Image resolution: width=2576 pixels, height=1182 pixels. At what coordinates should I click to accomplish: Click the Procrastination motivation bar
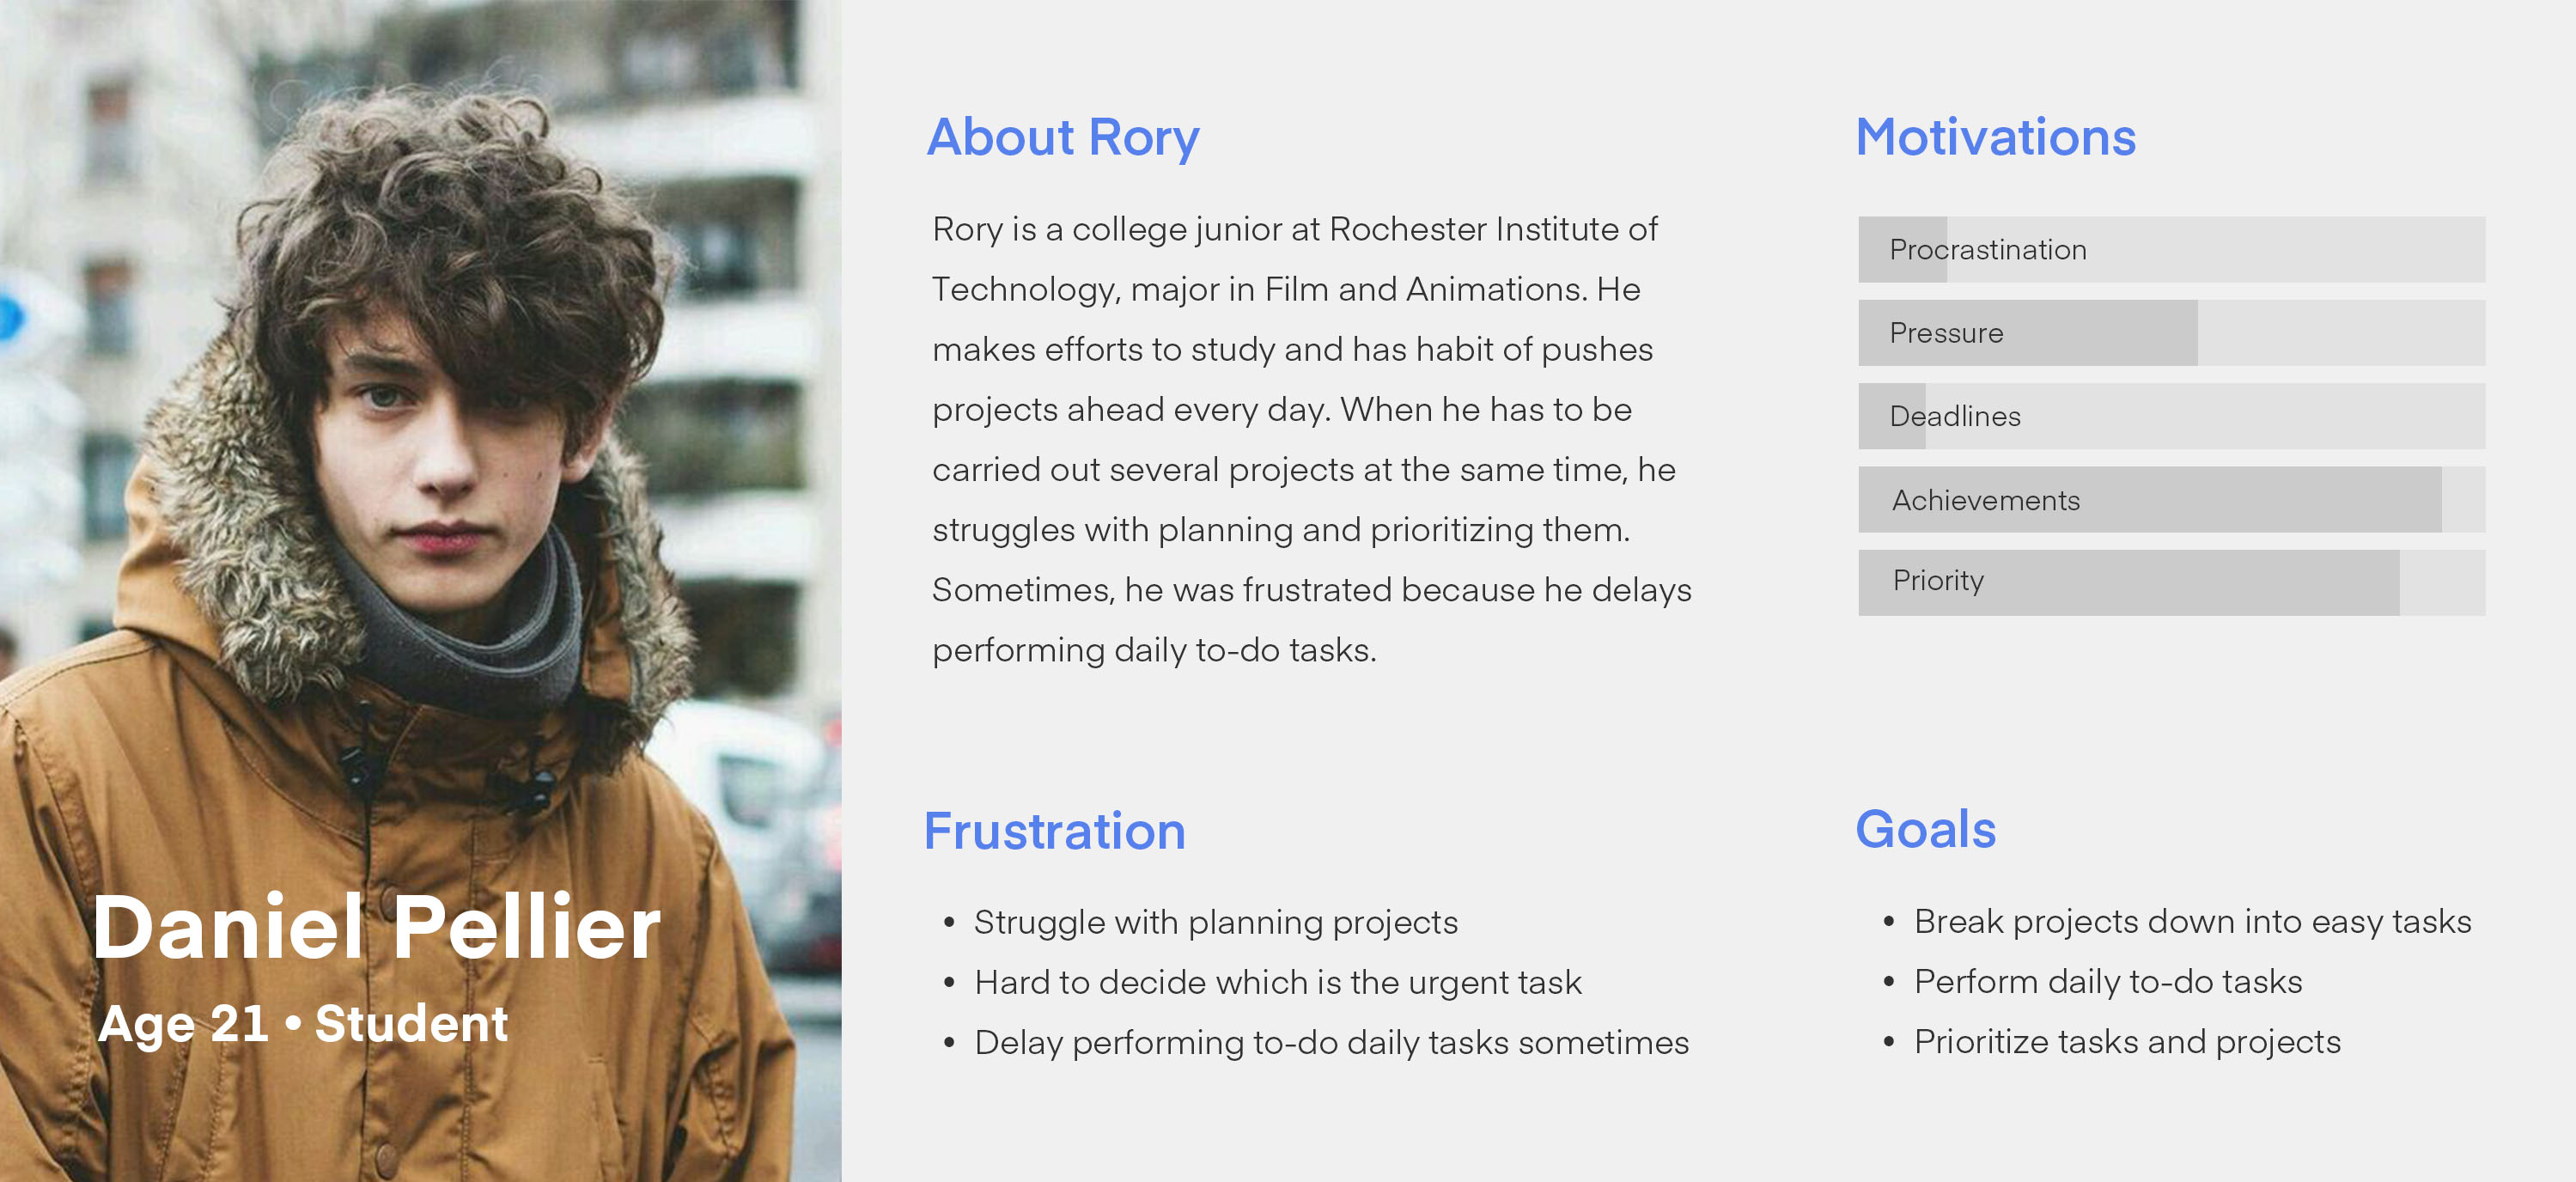(x=2171, y=249)
